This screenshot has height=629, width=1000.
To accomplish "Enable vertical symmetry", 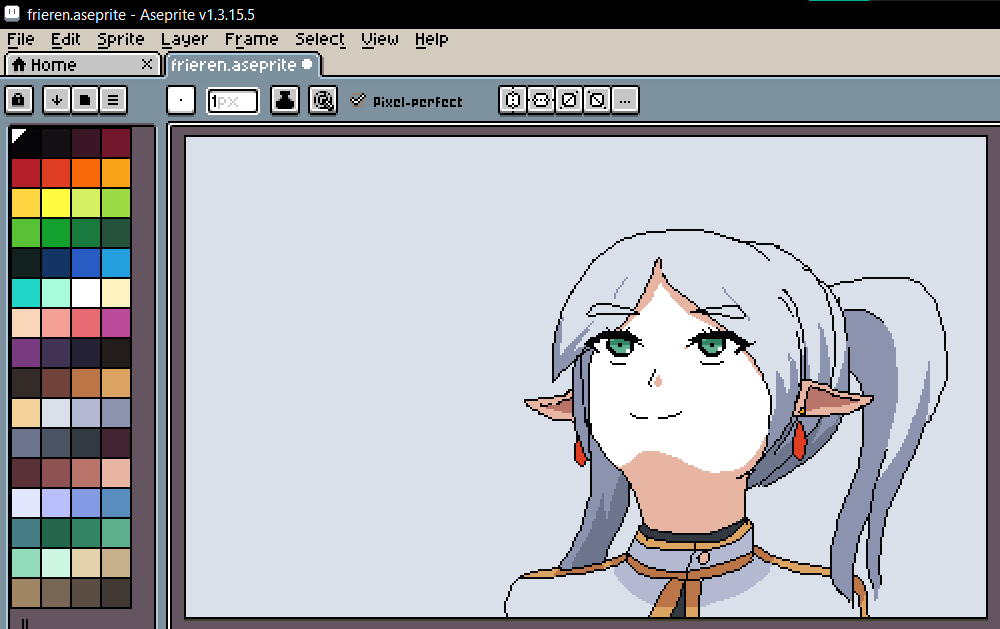I will (541, 100).
